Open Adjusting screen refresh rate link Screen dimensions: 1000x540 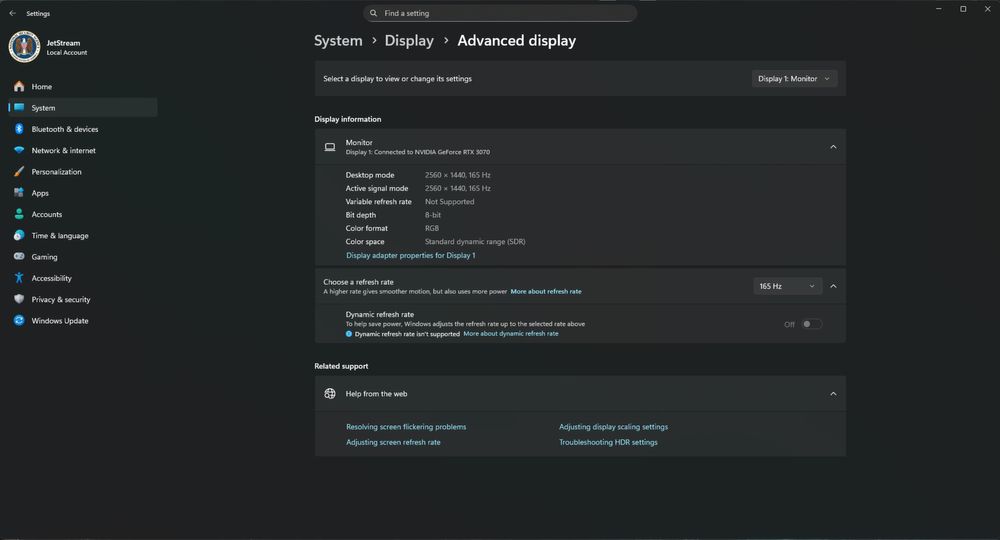pos(393,442)
